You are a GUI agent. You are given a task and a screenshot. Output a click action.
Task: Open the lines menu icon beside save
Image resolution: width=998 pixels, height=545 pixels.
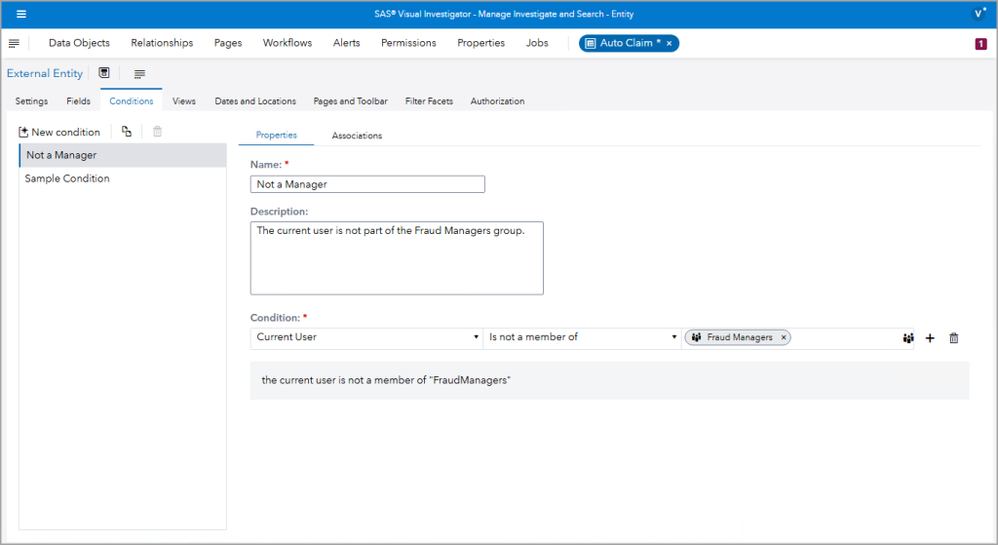(x=139, y=74)
